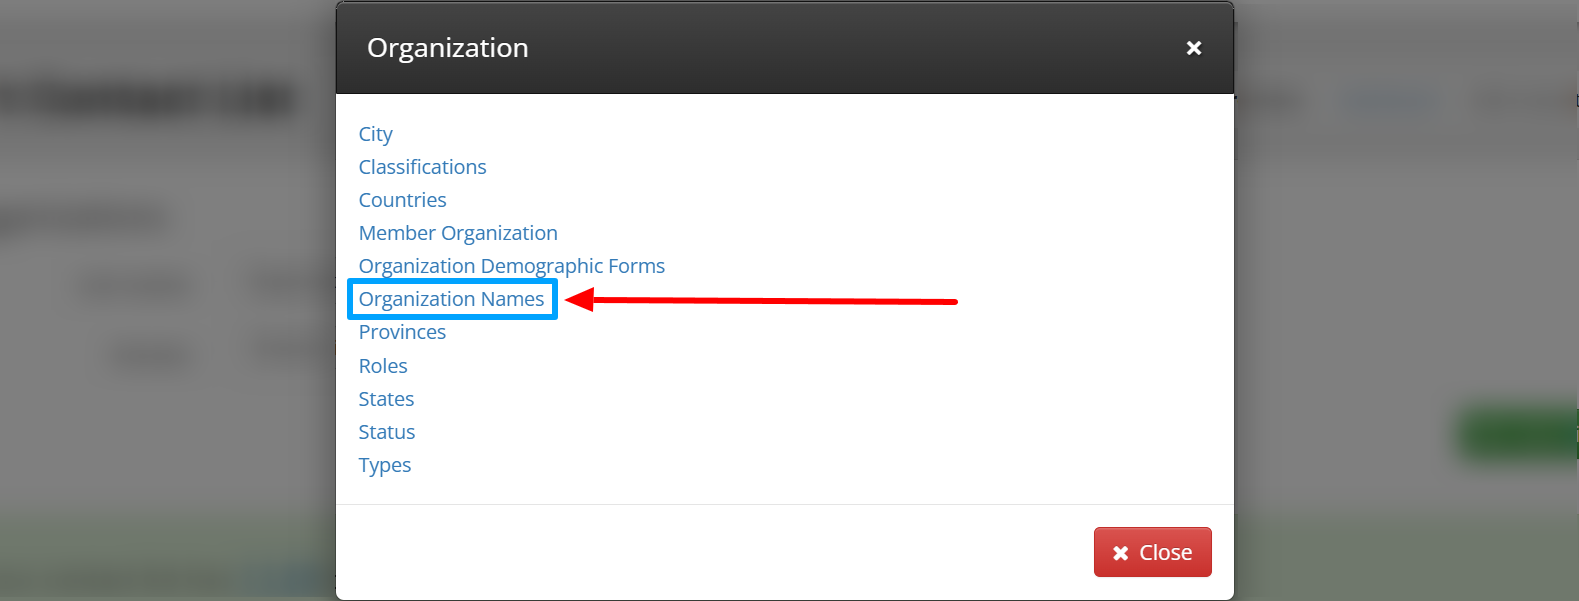Select the Countries link
The height and width of the screenshot is (601, 1579).
(402, 200)
